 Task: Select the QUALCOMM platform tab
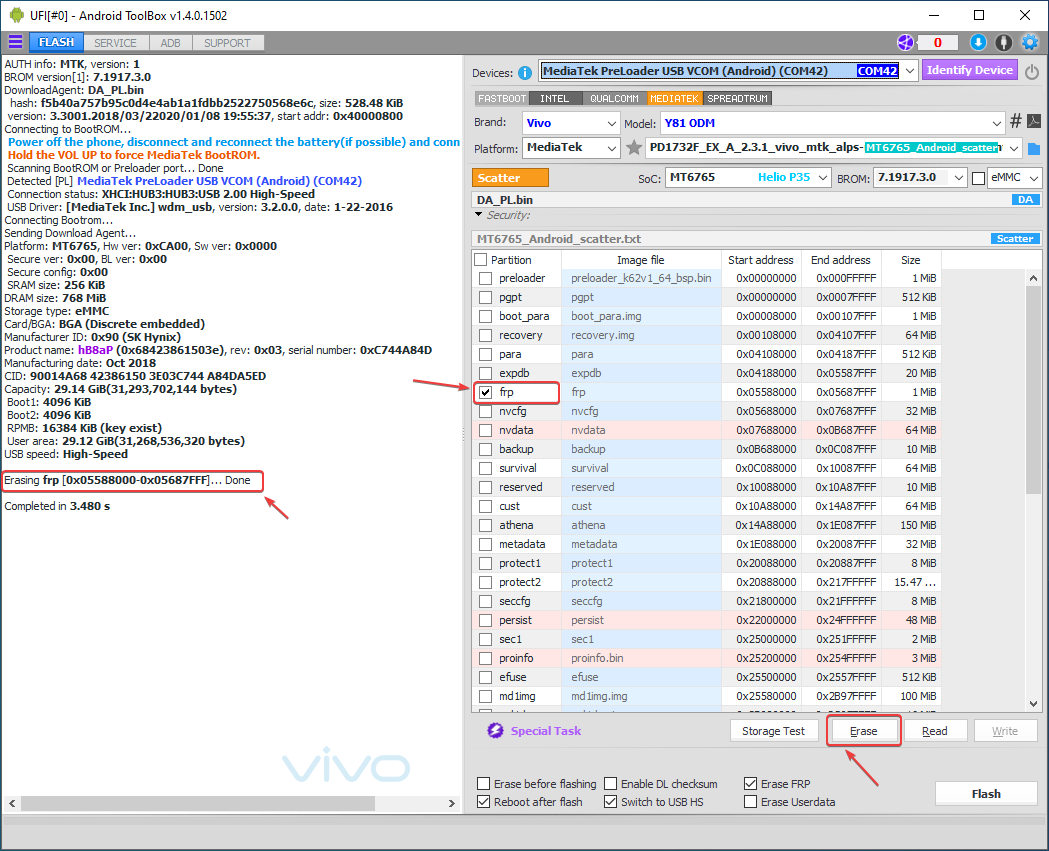(614, 98)
